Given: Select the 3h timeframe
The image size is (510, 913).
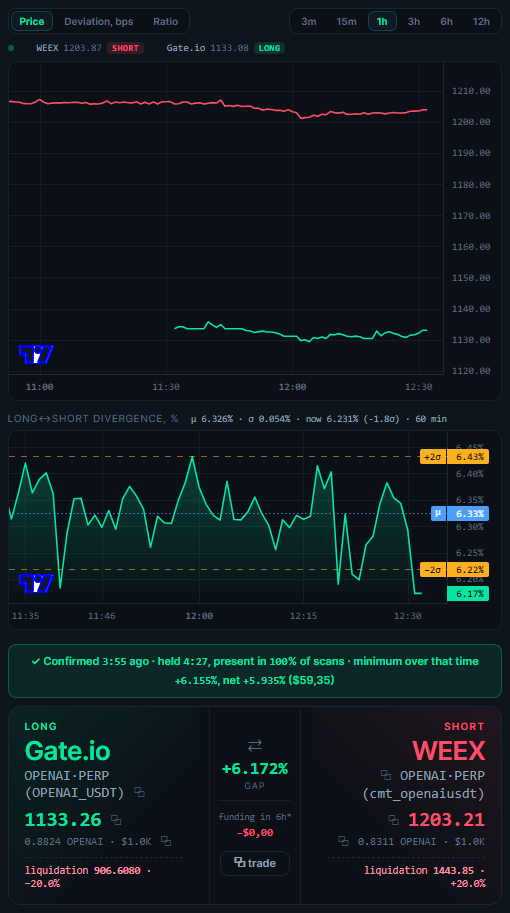Looking at the screenshot, I should tap(413, 22).
